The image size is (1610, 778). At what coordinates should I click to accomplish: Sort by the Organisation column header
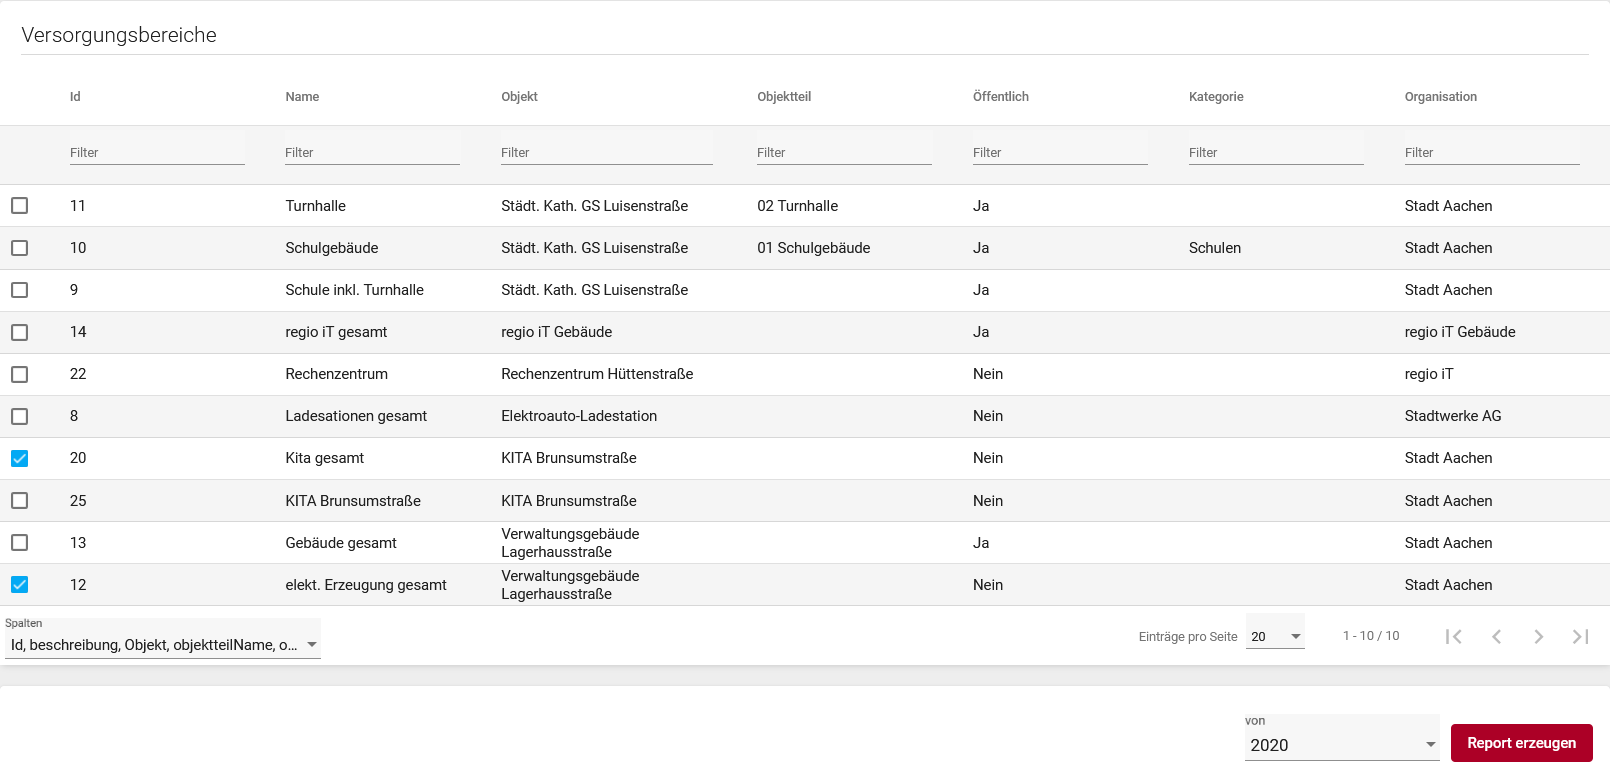click(x=1440, y=97)
